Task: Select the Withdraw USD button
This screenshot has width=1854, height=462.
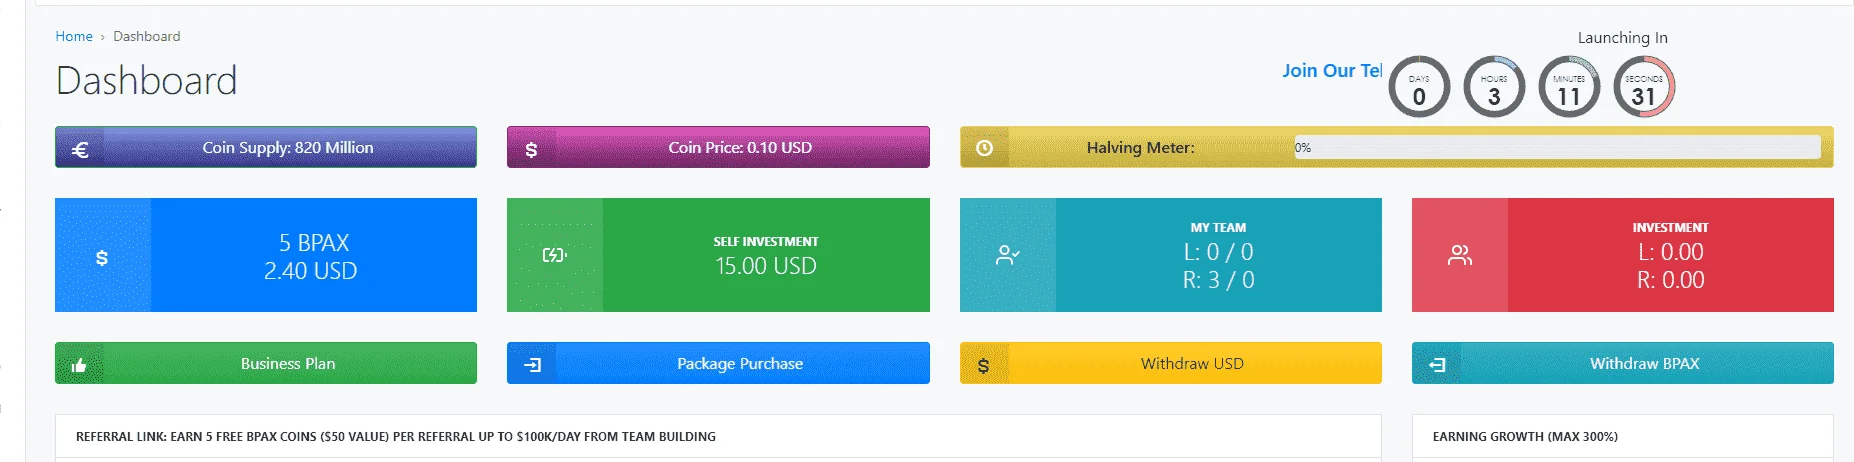Action: tap(1171, 363)
